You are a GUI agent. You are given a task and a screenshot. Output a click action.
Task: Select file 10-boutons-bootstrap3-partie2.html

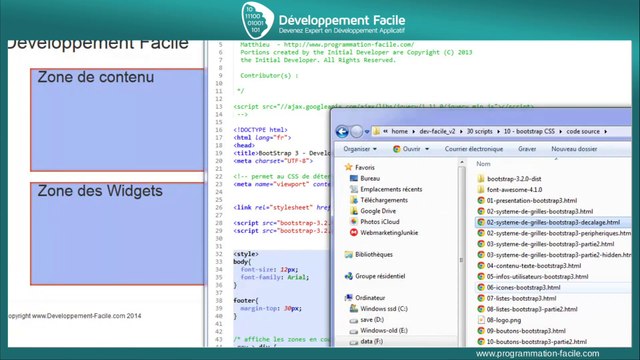coord(532,342)
